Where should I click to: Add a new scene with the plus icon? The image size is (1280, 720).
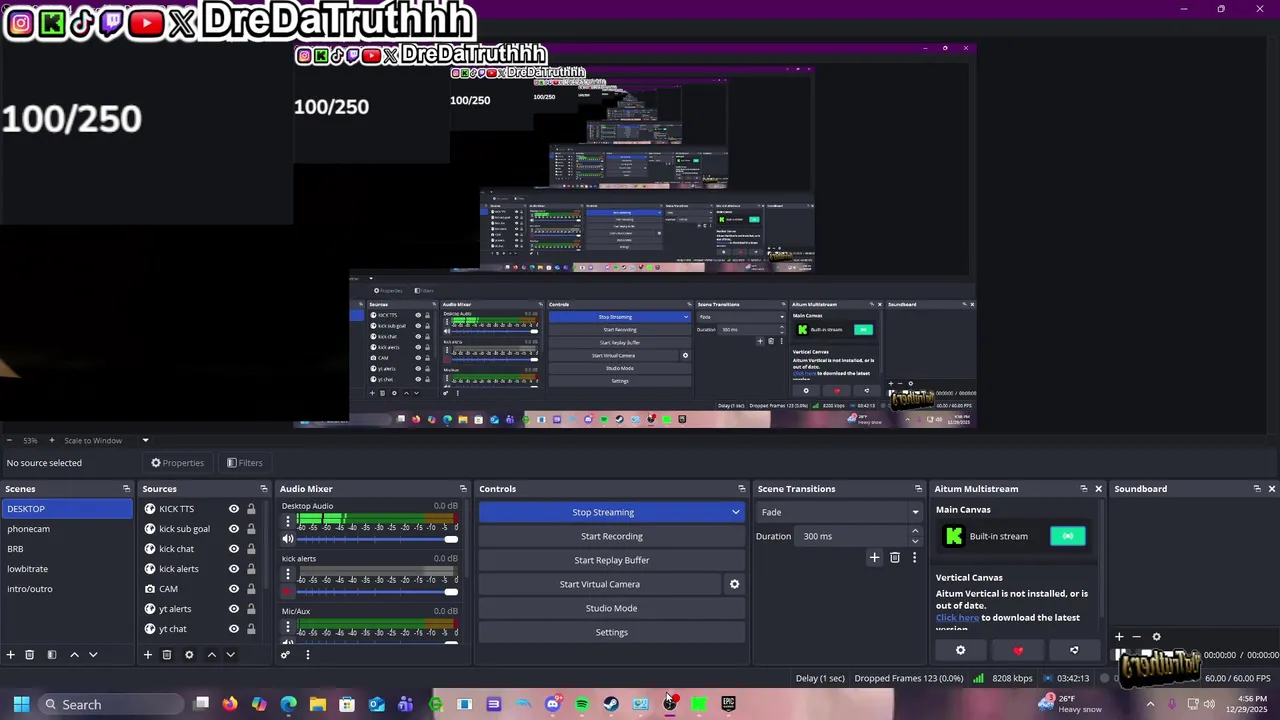point(11,655)
